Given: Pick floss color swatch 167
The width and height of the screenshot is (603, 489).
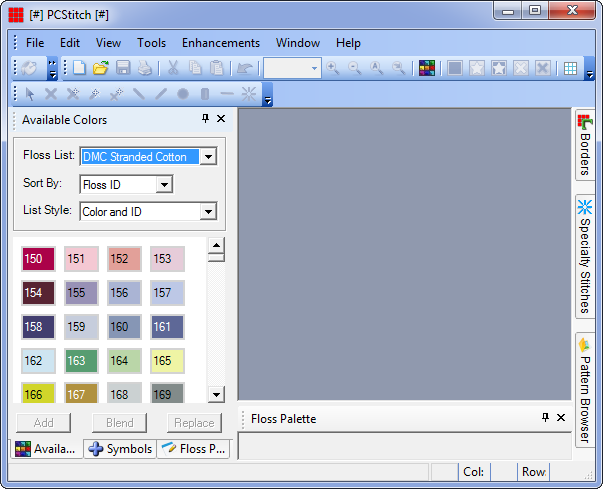Looking at the screenshot, I should [82, 393].
